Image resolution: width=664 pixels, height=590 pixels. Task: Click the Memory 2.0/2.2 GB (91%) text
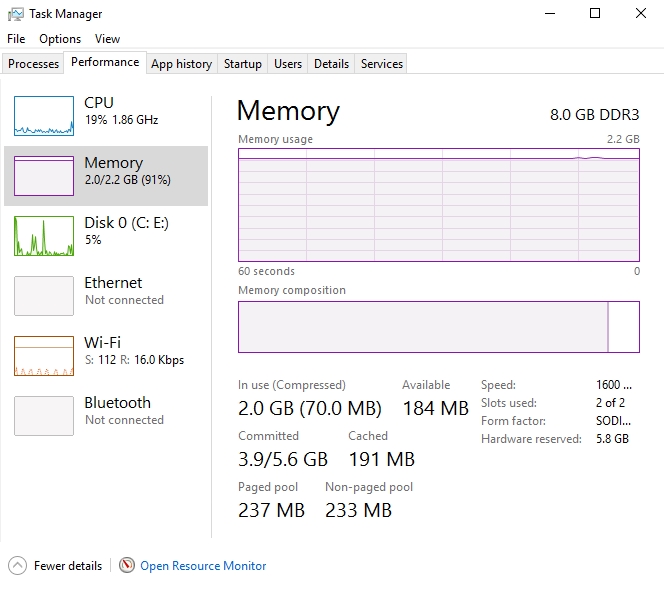tap(128, 180)
